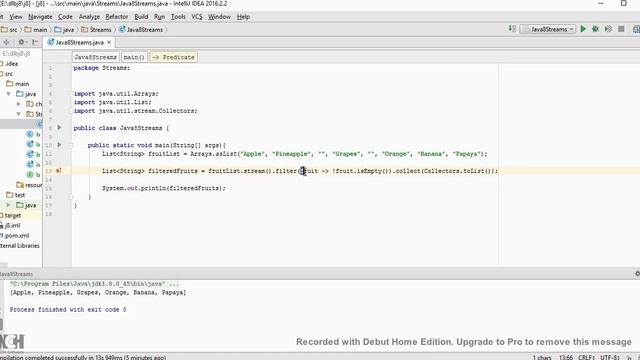This screenshot has height=360, width=640.
Task: Hide the project tool window
Action: click(x=35, y=42)
